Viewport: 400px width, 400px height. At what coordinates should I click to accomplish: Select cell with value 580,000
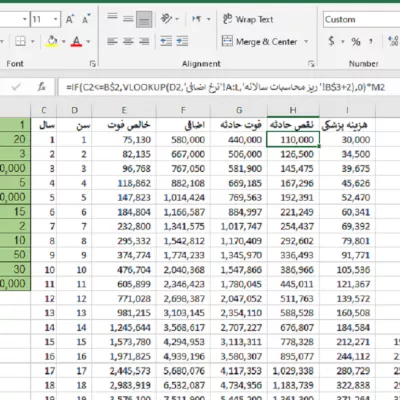click(183, 139)
